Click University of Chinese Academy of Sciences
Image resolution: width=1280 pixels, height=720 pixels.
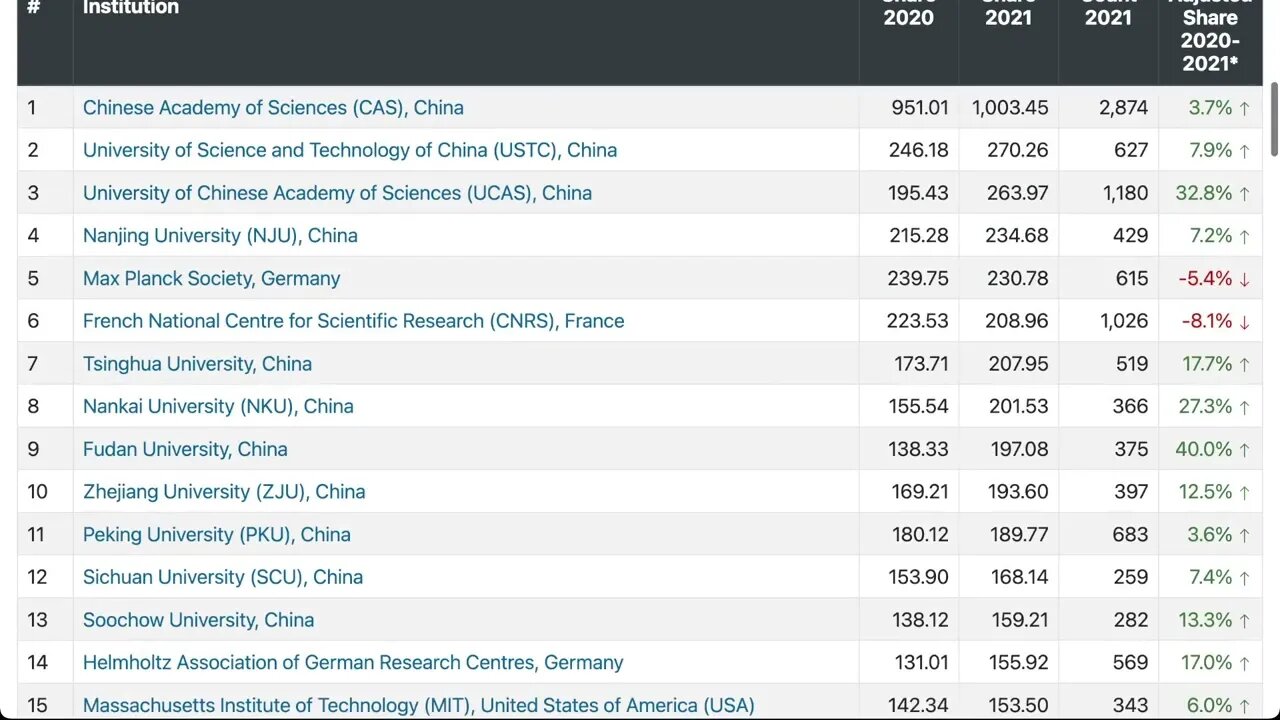pos(337,193)
